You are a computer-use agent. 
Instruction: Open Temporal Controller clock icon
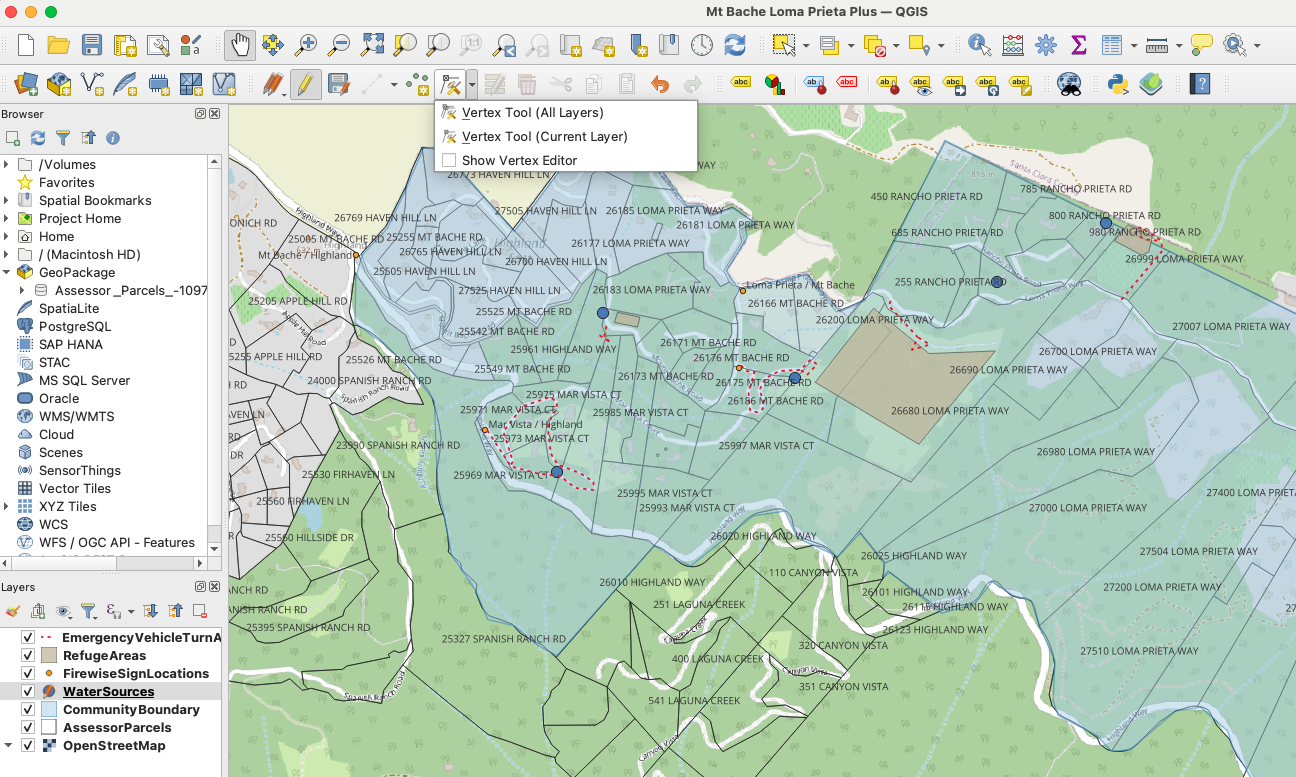(x=702, y=45)
